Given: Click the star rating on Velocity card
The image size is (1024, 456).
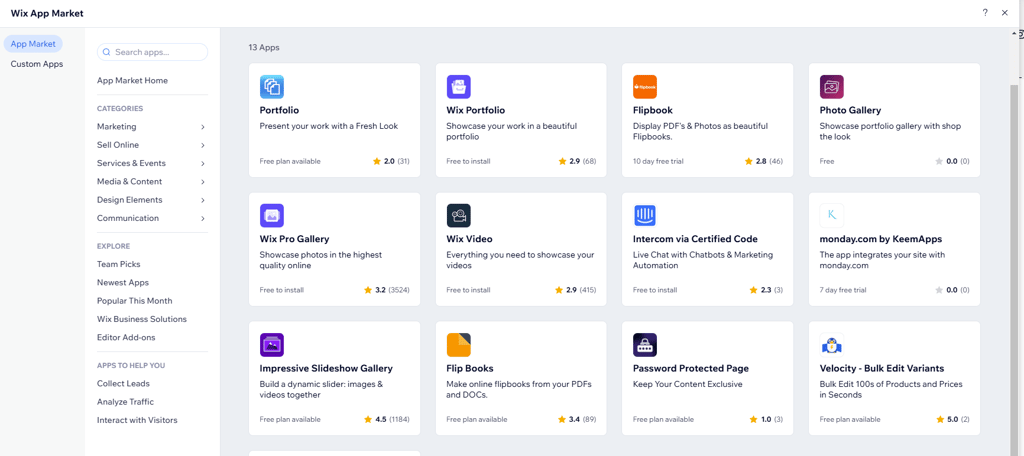Looking at the screenshot, I should [940, 419].
